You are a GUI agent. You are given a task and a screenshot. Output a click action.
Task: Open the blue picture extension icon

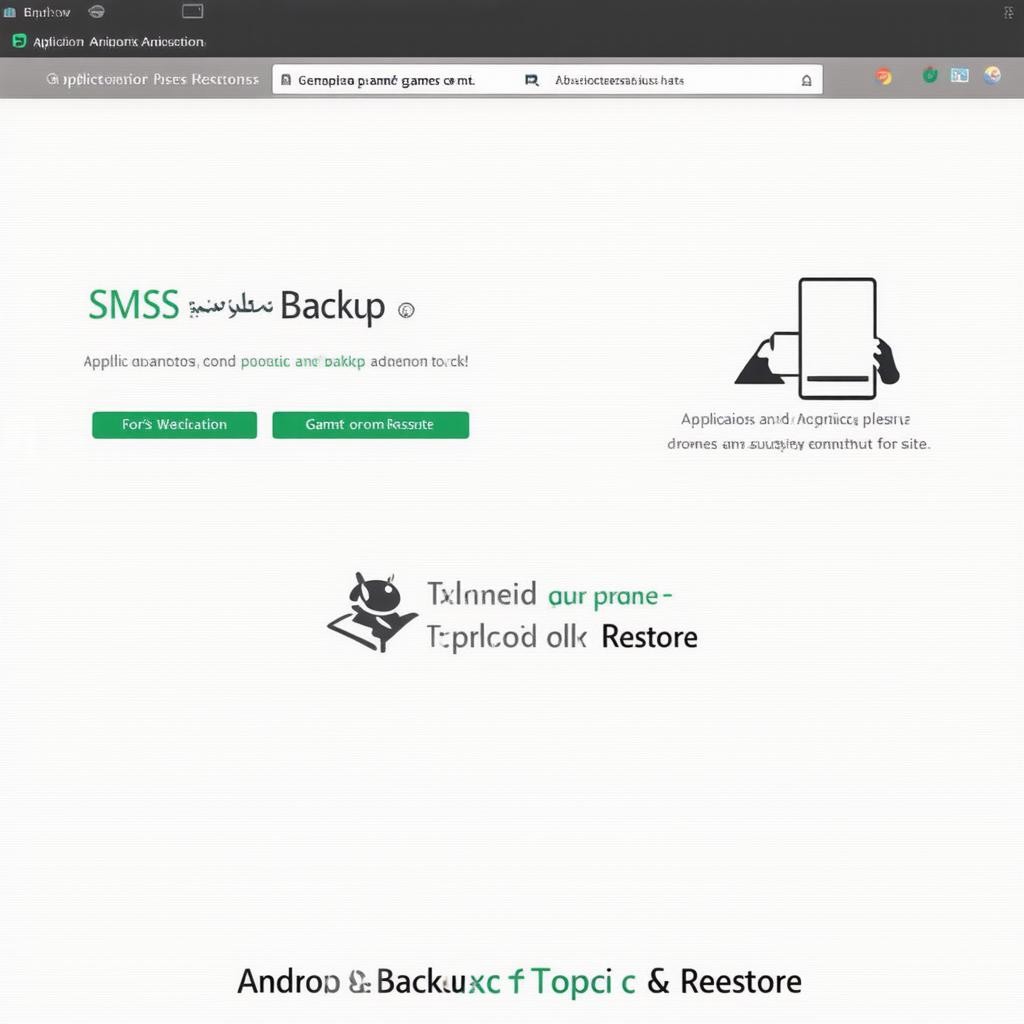(959, 75)
